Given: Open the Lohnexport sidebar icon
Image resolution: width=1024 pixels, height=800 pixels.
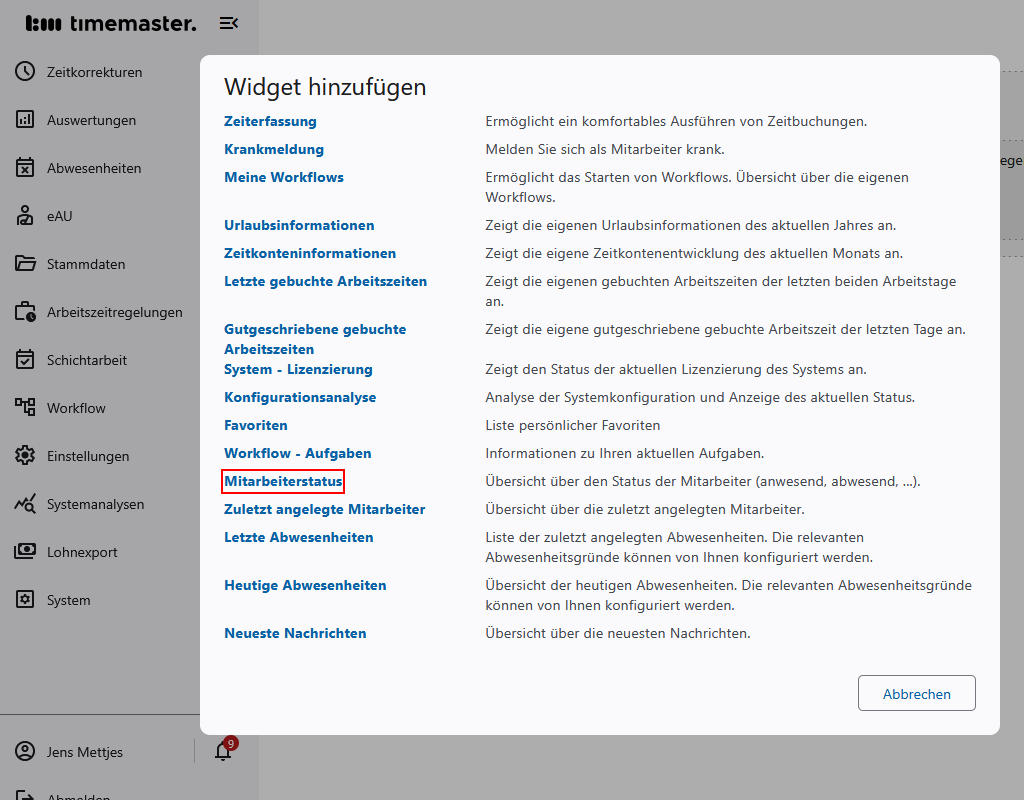Looking at the screenshot, I should point(24,551).
